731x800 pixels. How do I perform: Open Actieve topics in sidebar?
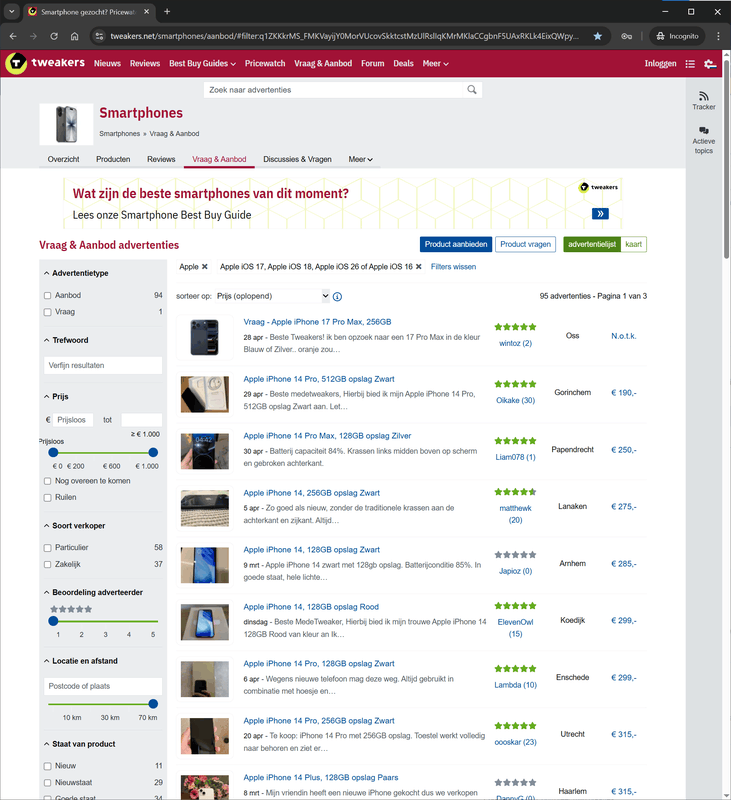[703, 140]
